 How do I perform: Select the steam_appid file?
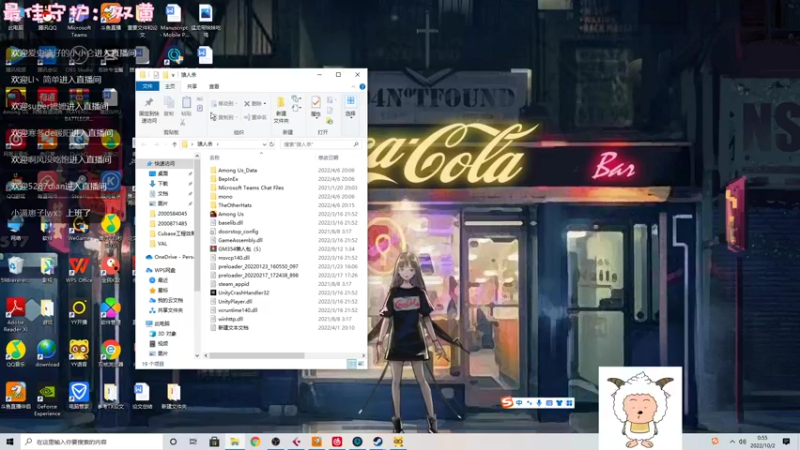(x=230, y=284)
